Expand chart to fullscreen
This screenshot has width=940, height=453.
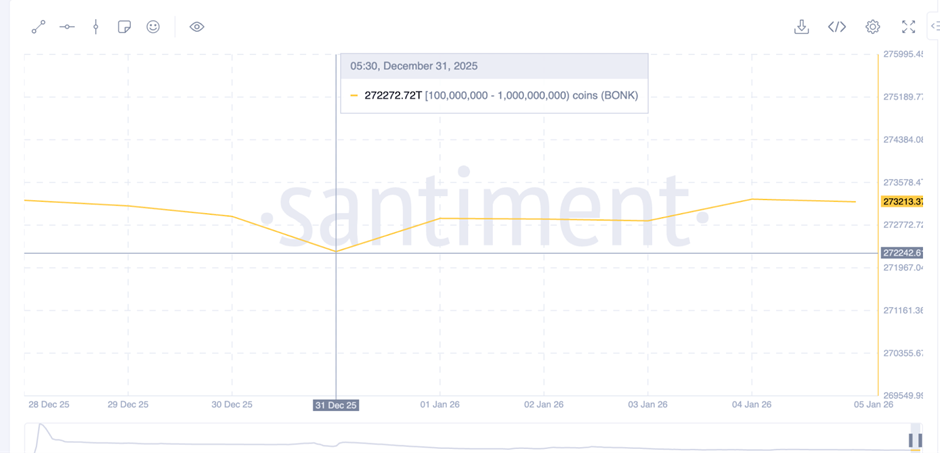908,27
